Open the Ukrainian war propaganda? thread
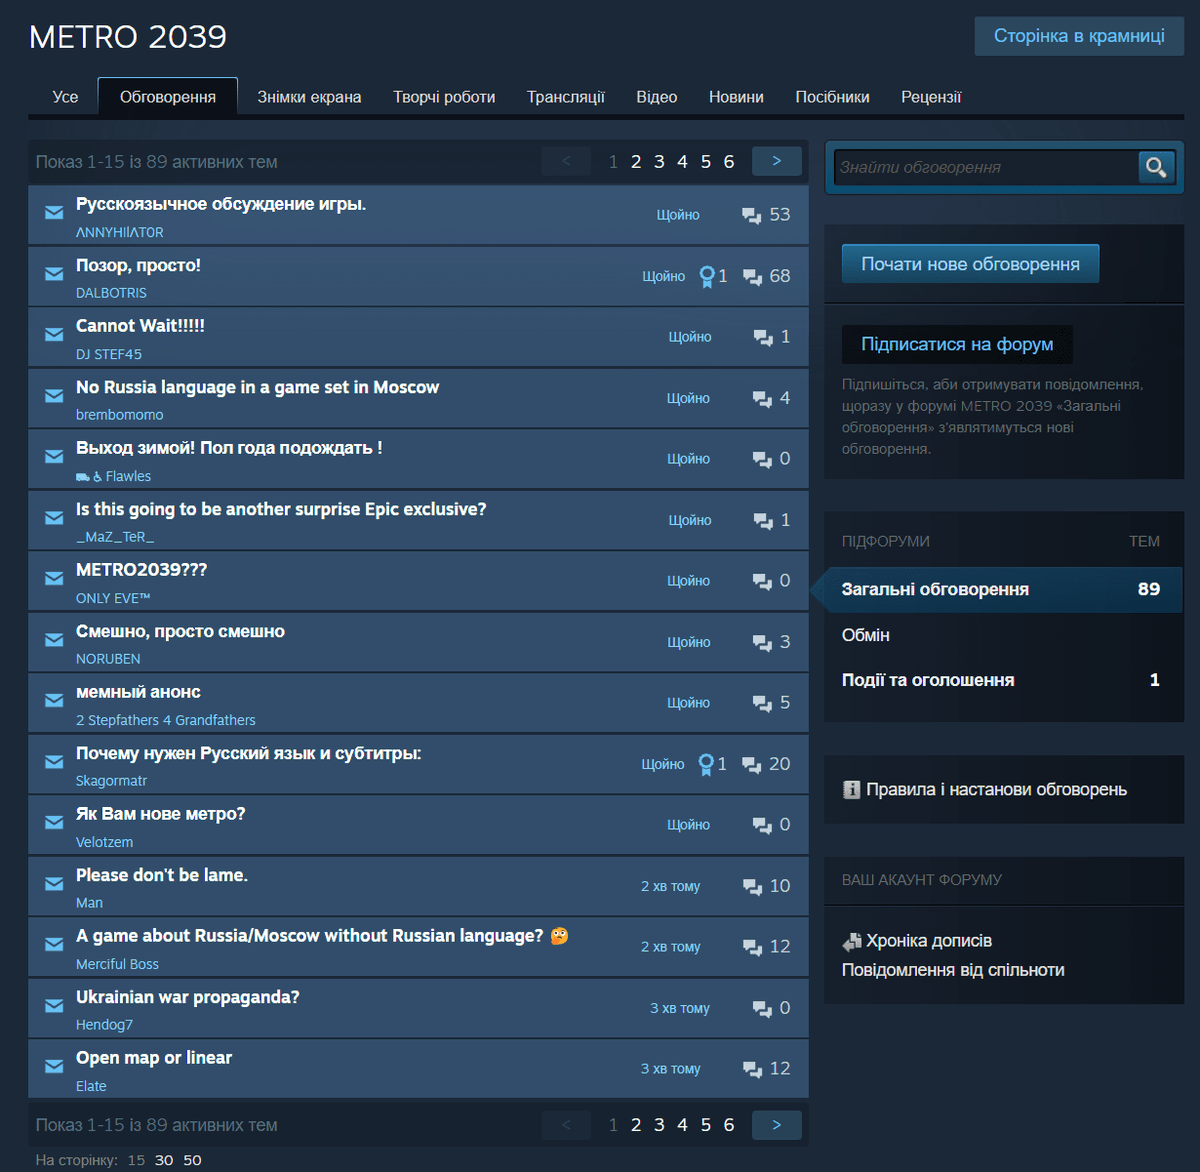This screenshot has width=1200, height=1172. pos(188,997)
